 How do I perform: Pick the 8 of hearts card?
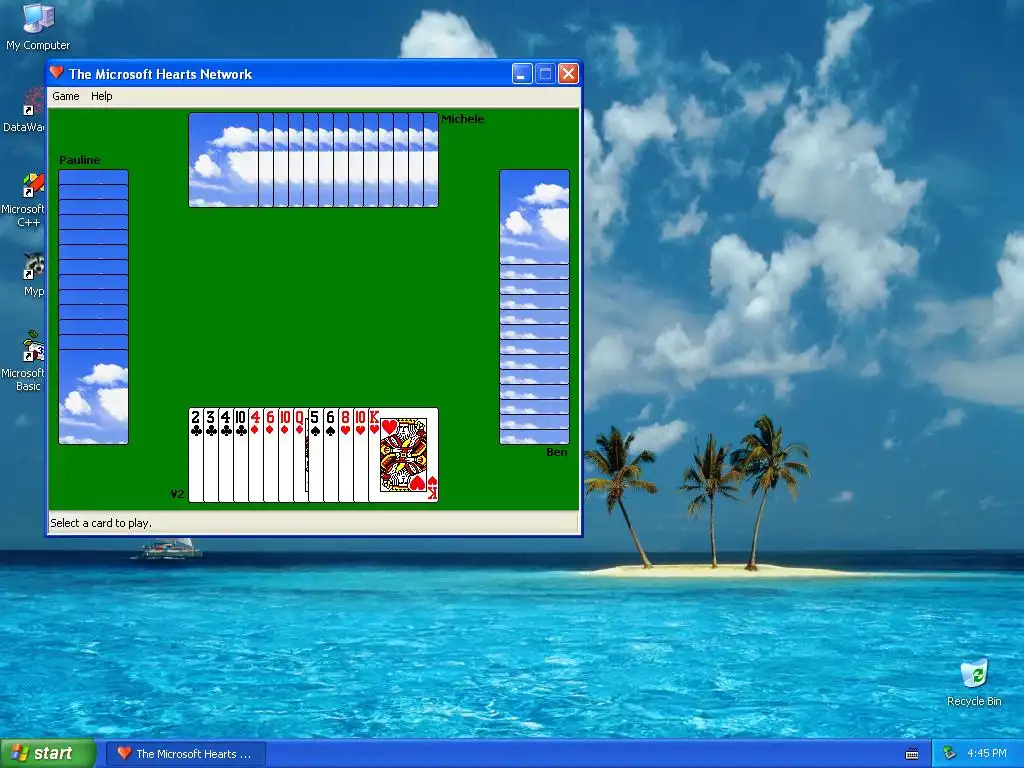coord(345,455)
